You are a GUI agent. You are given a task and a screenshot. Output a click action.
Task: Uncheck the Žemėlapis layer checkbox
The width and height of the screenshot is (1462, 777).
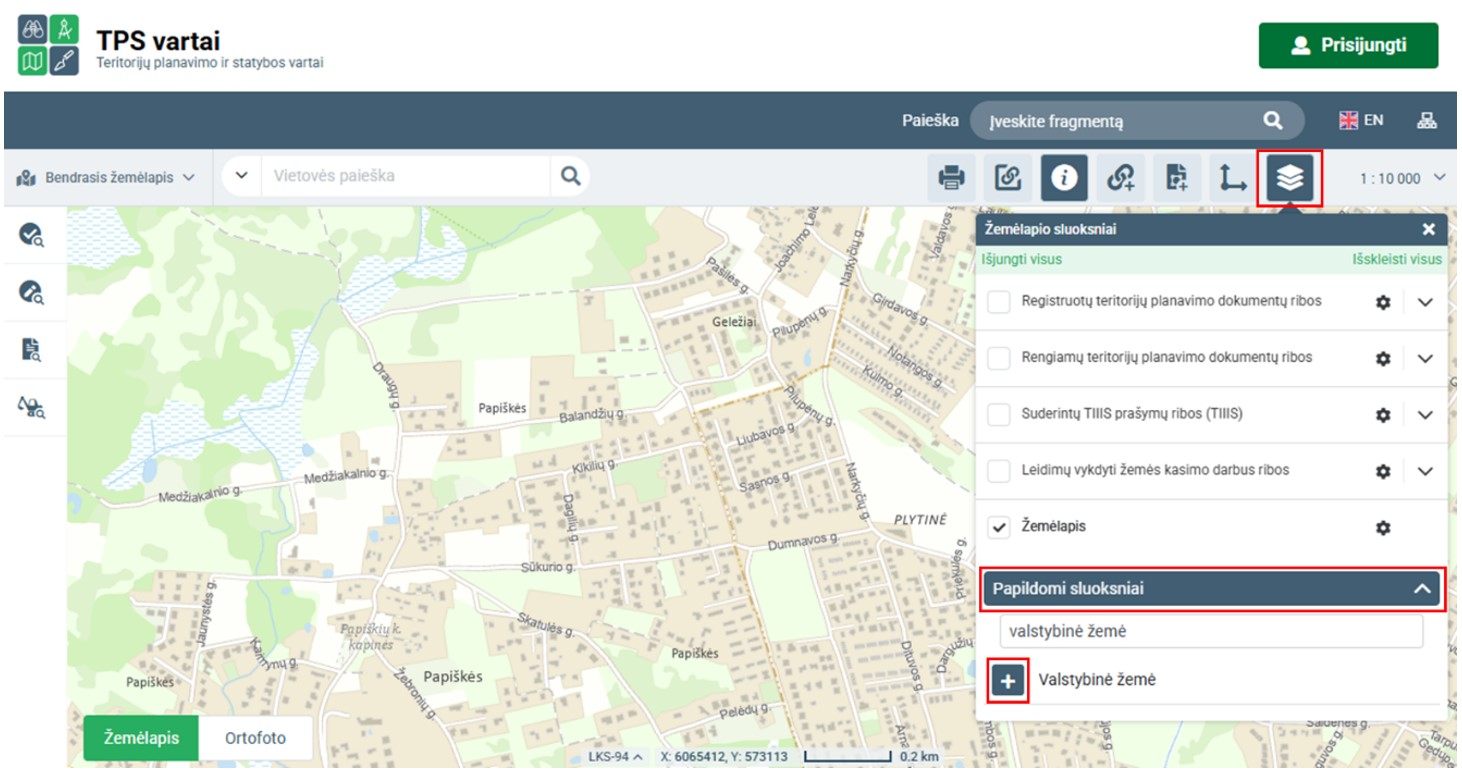pos(999,527)
